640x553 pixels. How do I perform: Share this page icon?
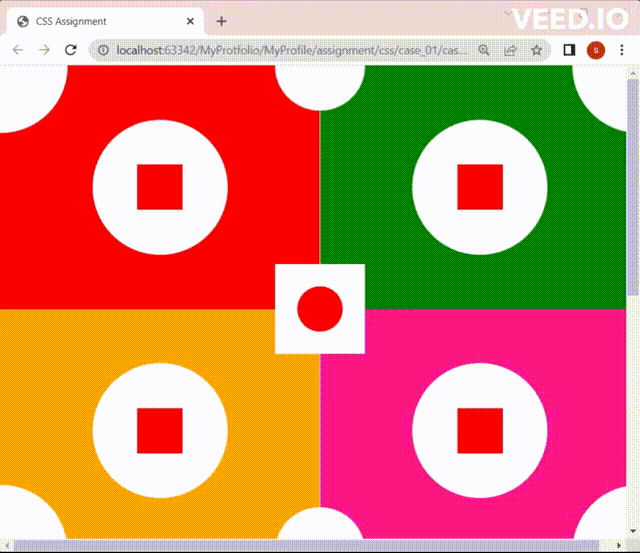(x=510, y=50)
